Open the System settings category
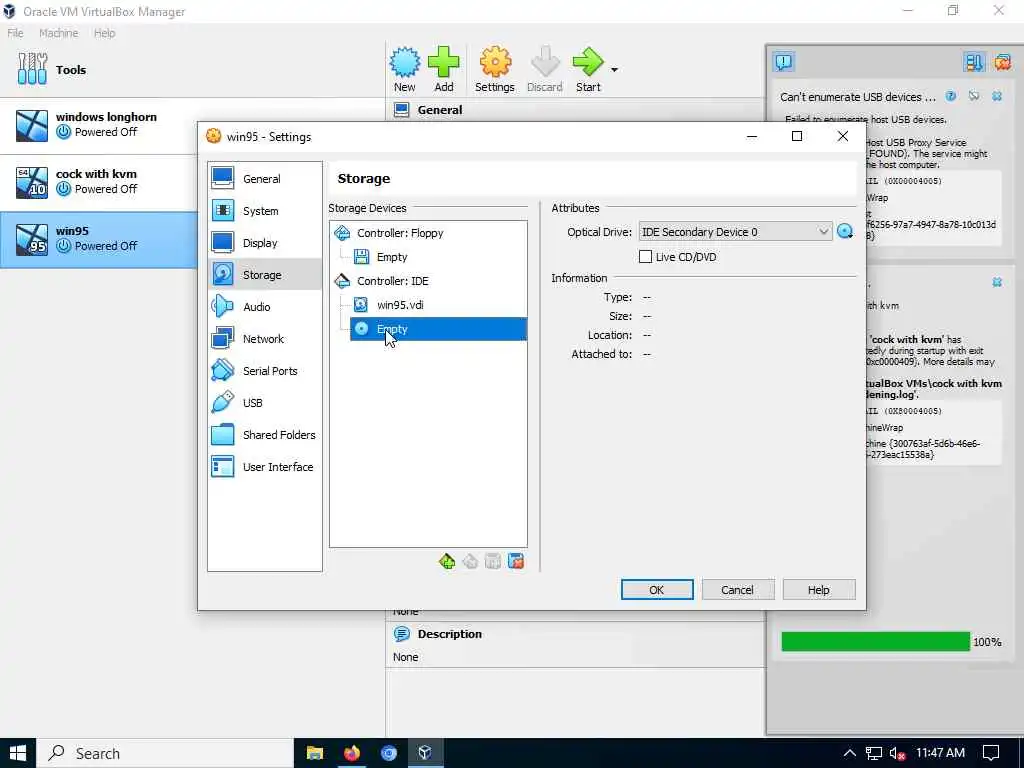 (264, 210)
